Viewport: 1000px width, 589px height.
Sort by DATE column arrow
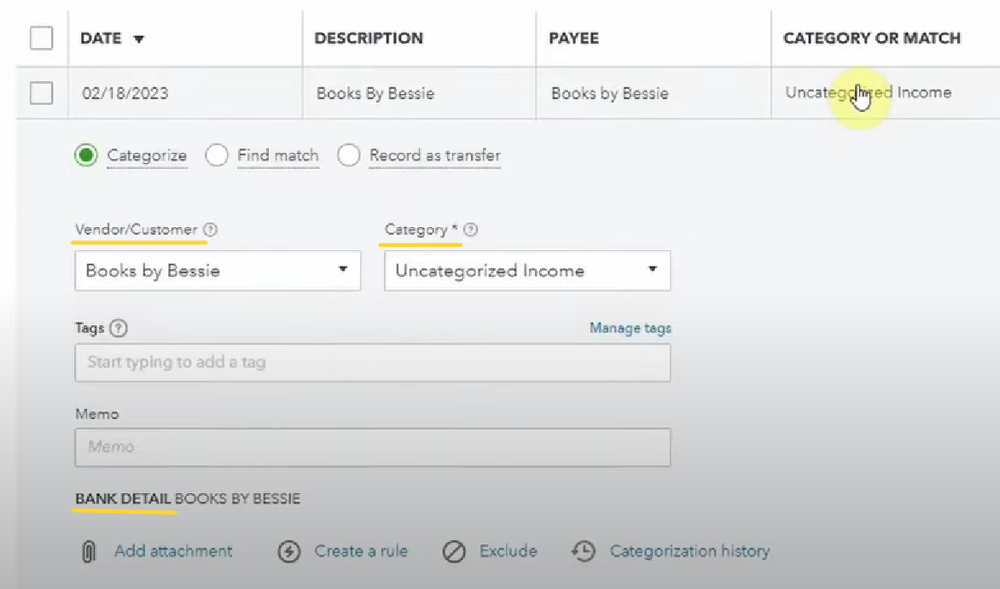(x=138, y=39)
